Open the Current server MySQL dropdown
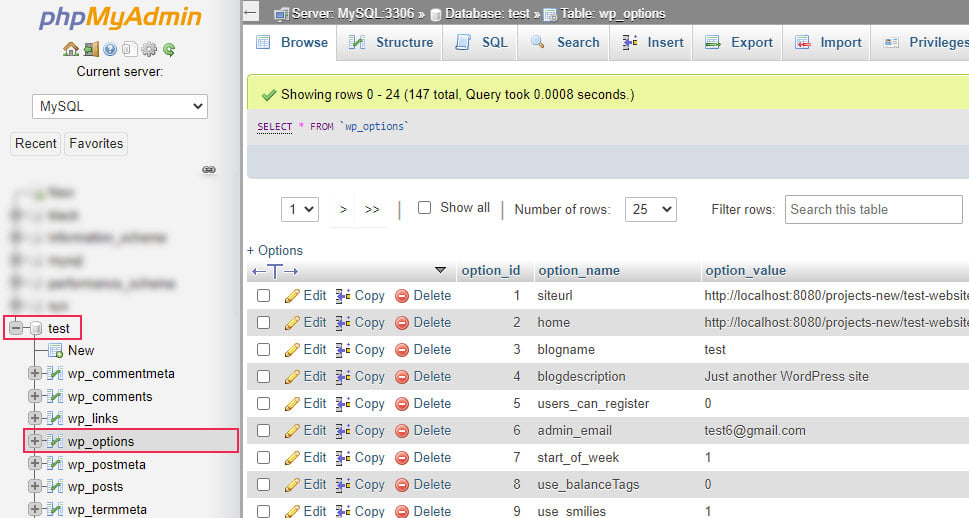Image resolution: width=969 pixels, height=518 pixels. (x=120, y=106)
